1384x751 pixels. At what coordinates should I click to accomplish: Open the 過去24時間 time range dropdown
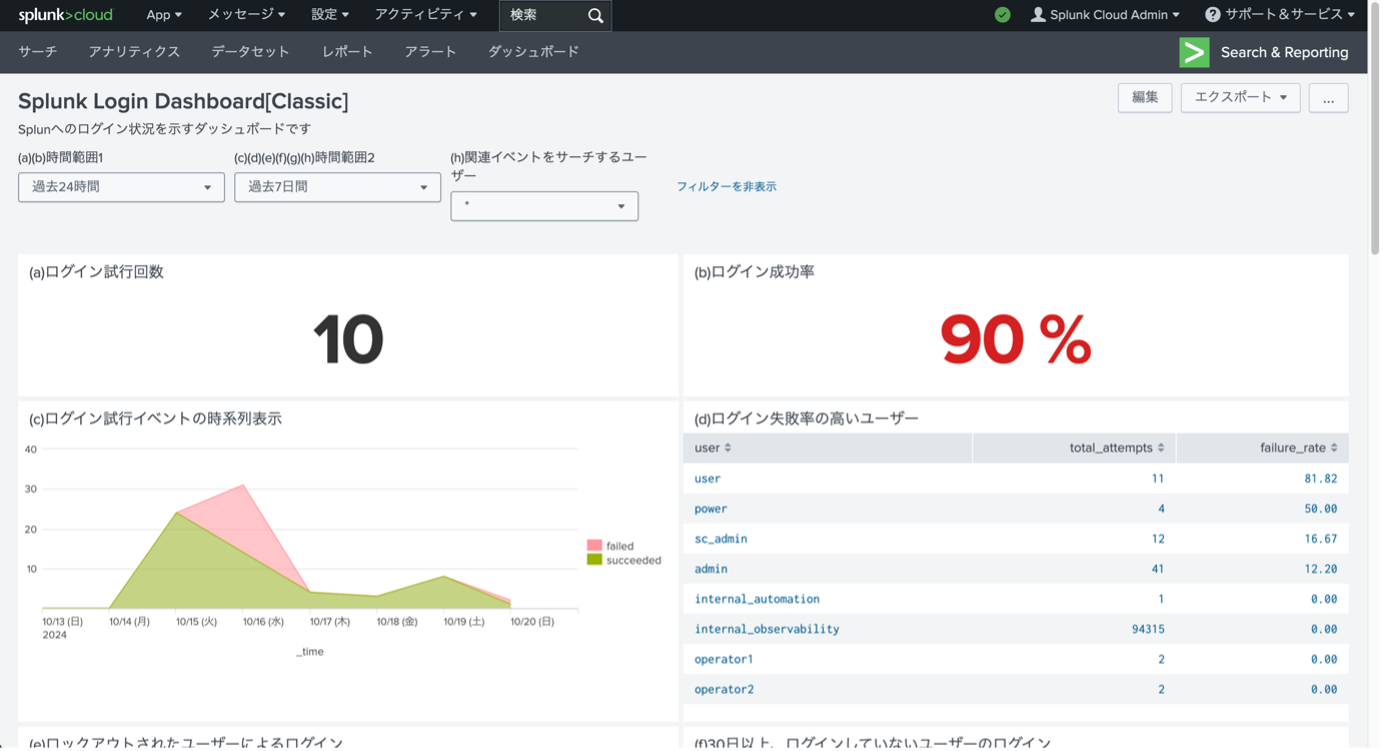click(121, 187)
